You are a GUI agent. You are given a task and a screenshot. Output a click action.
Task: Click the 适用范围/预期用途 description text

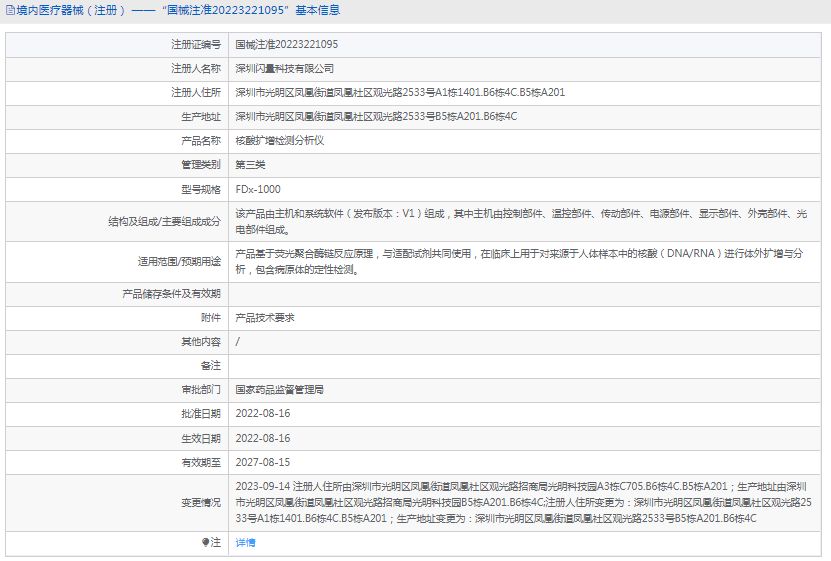519,262
